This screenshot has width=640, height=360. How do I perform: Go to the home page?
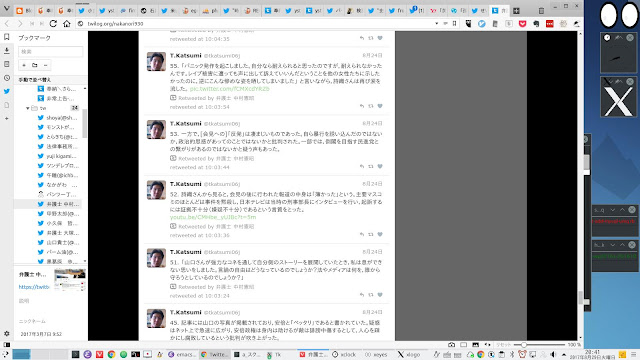(x=67, y=24)
